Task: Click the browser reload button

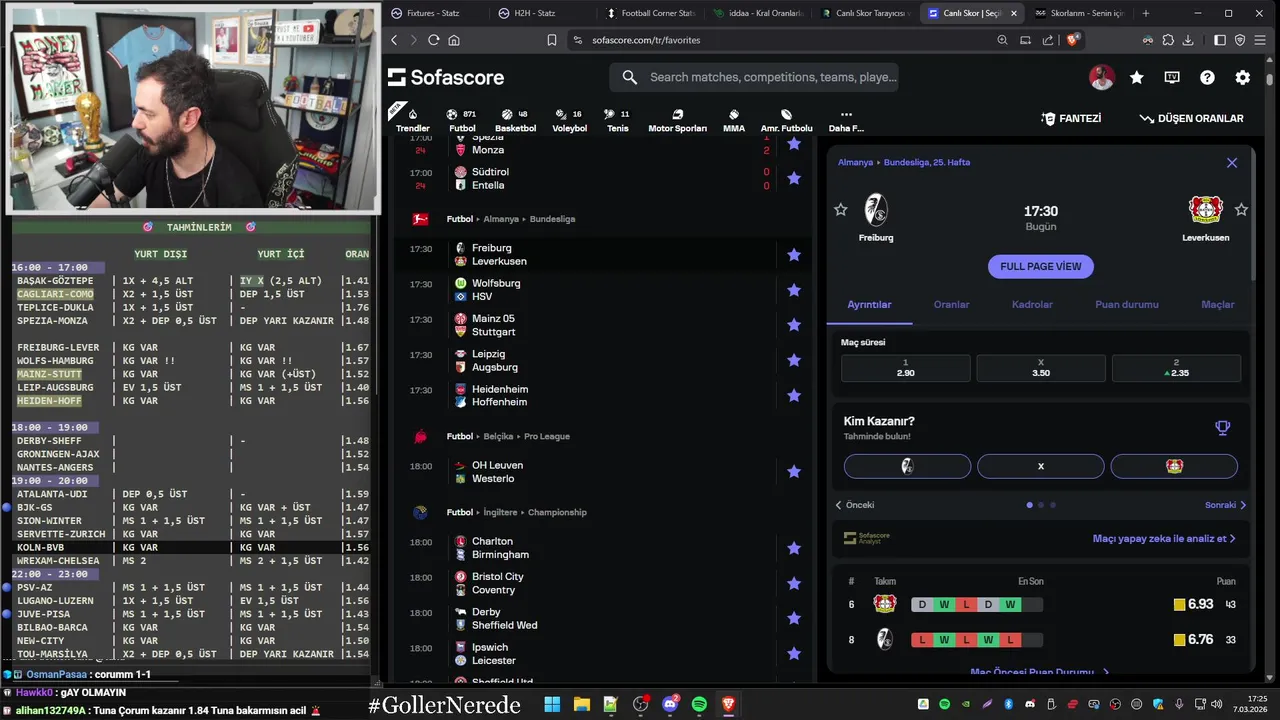Action: click(433, 40)
